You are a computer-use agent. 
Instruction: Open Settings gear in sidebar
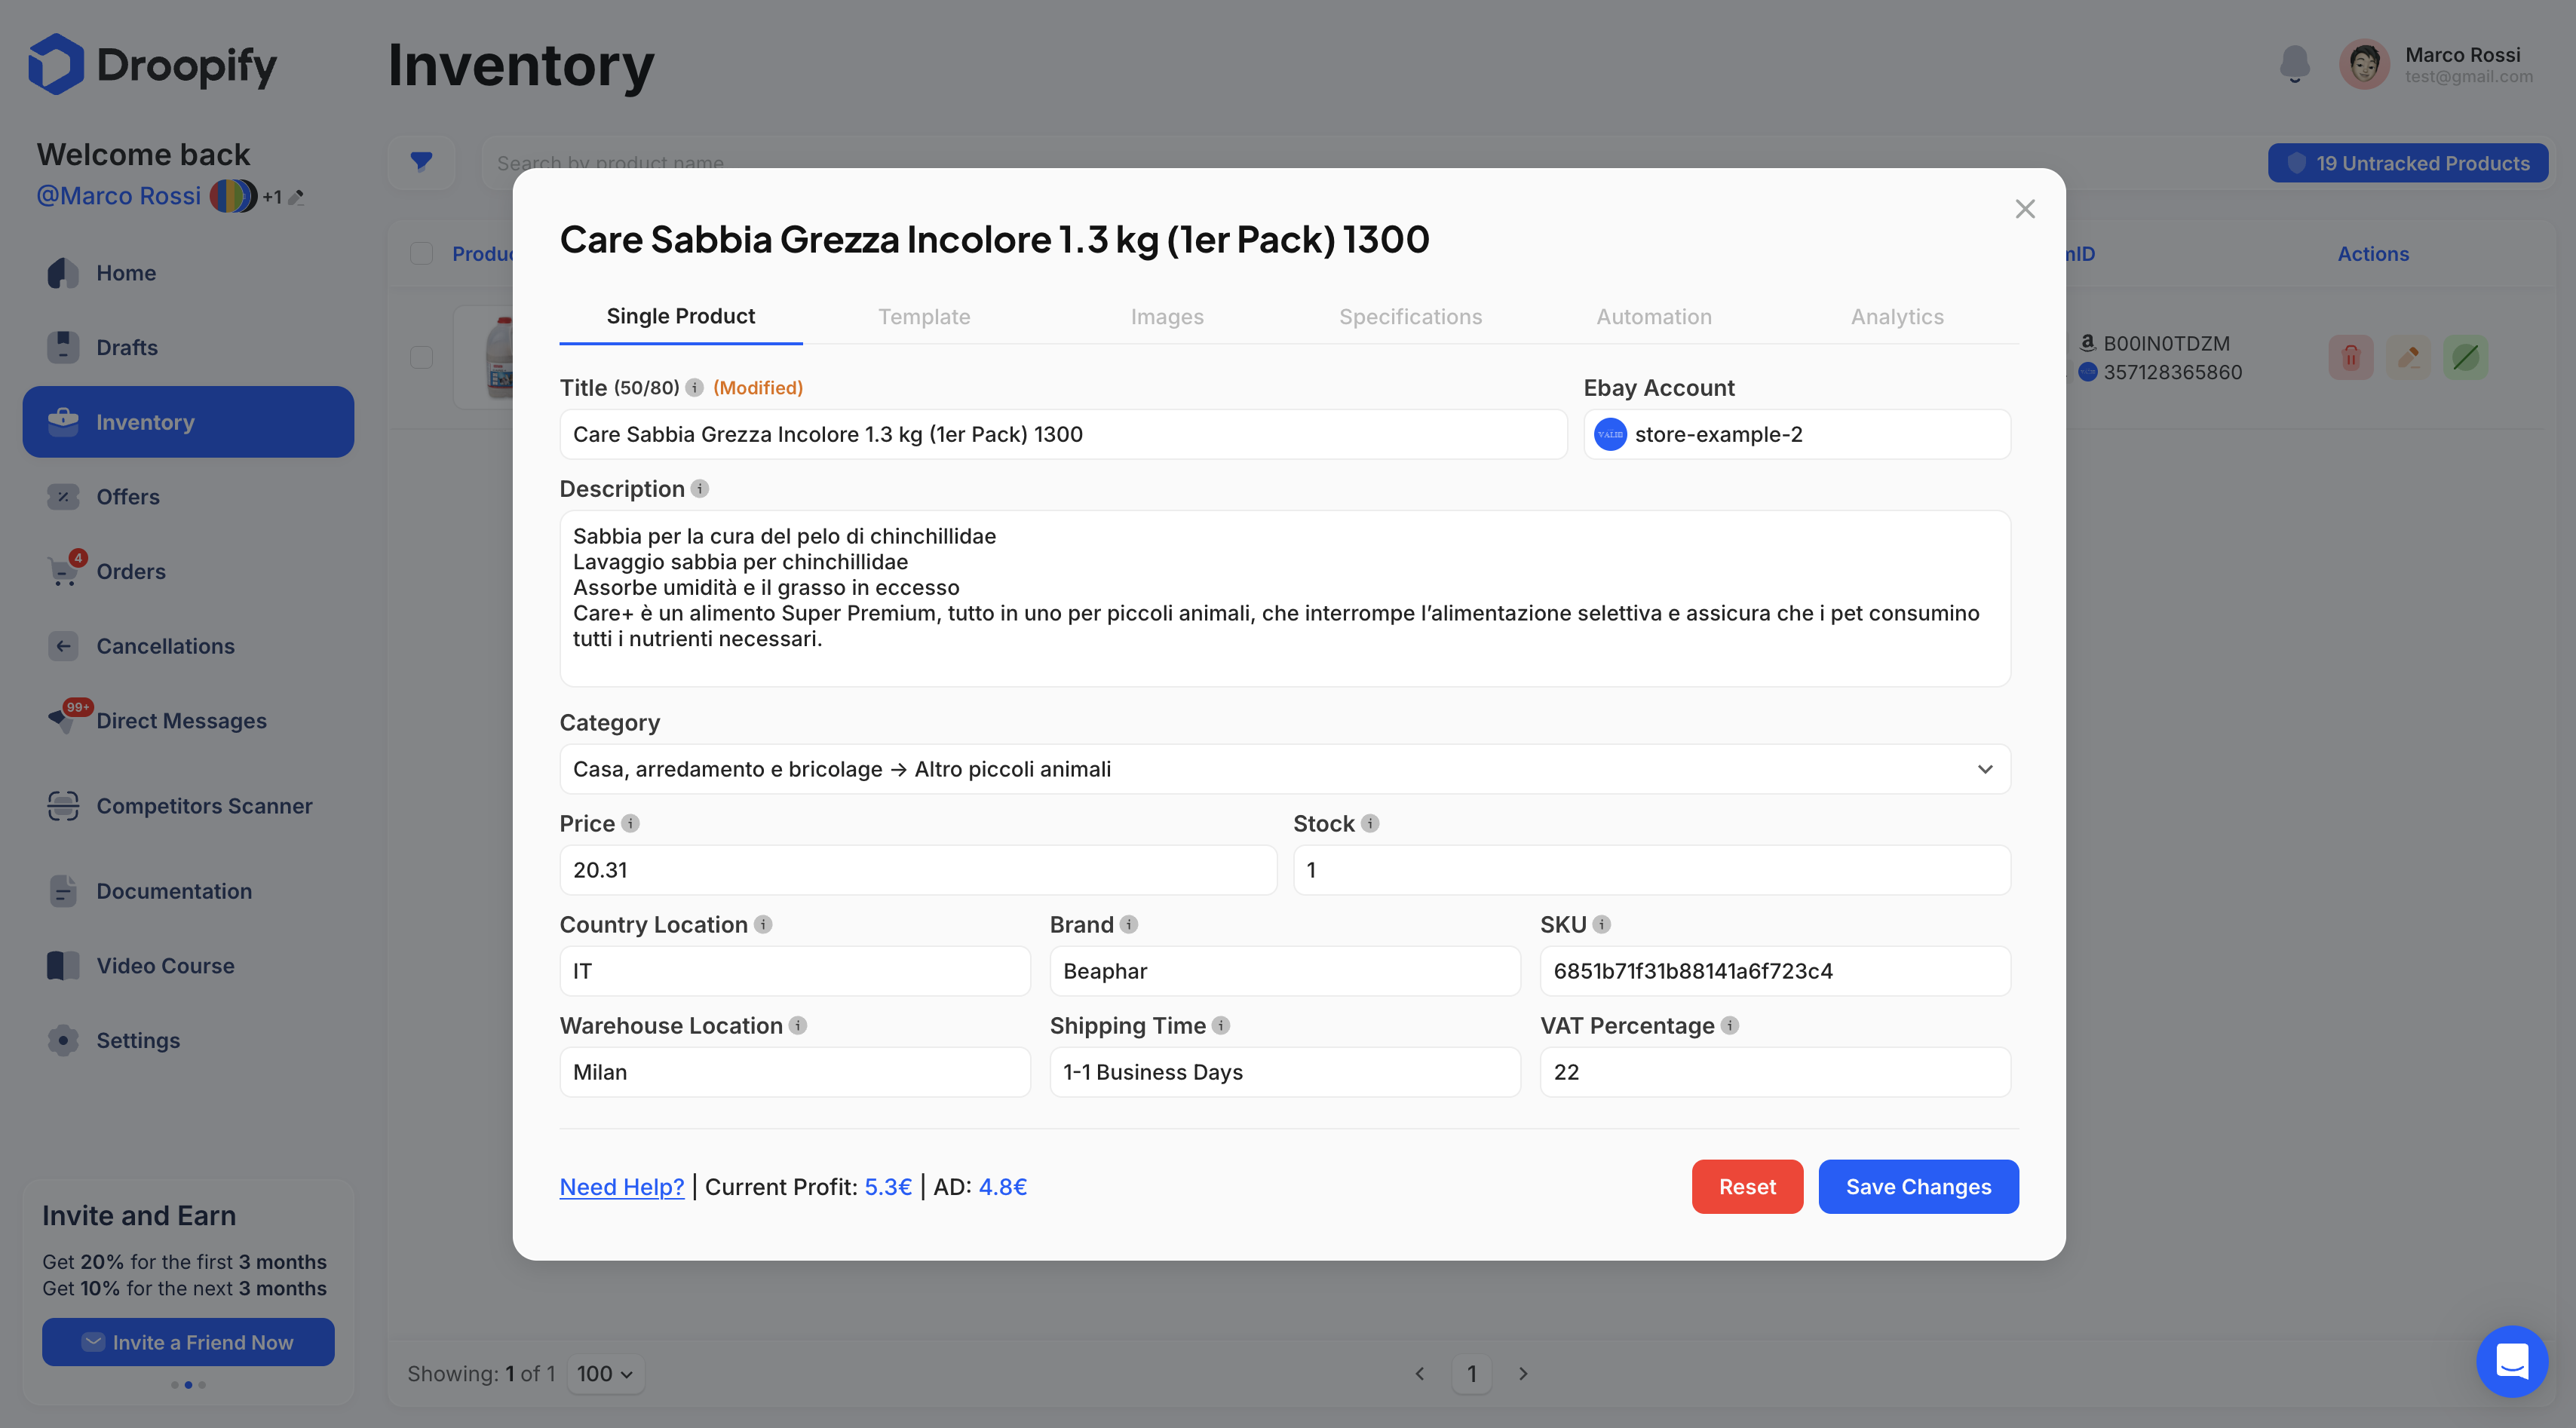pyautogui.click(x=63, y=1041)
